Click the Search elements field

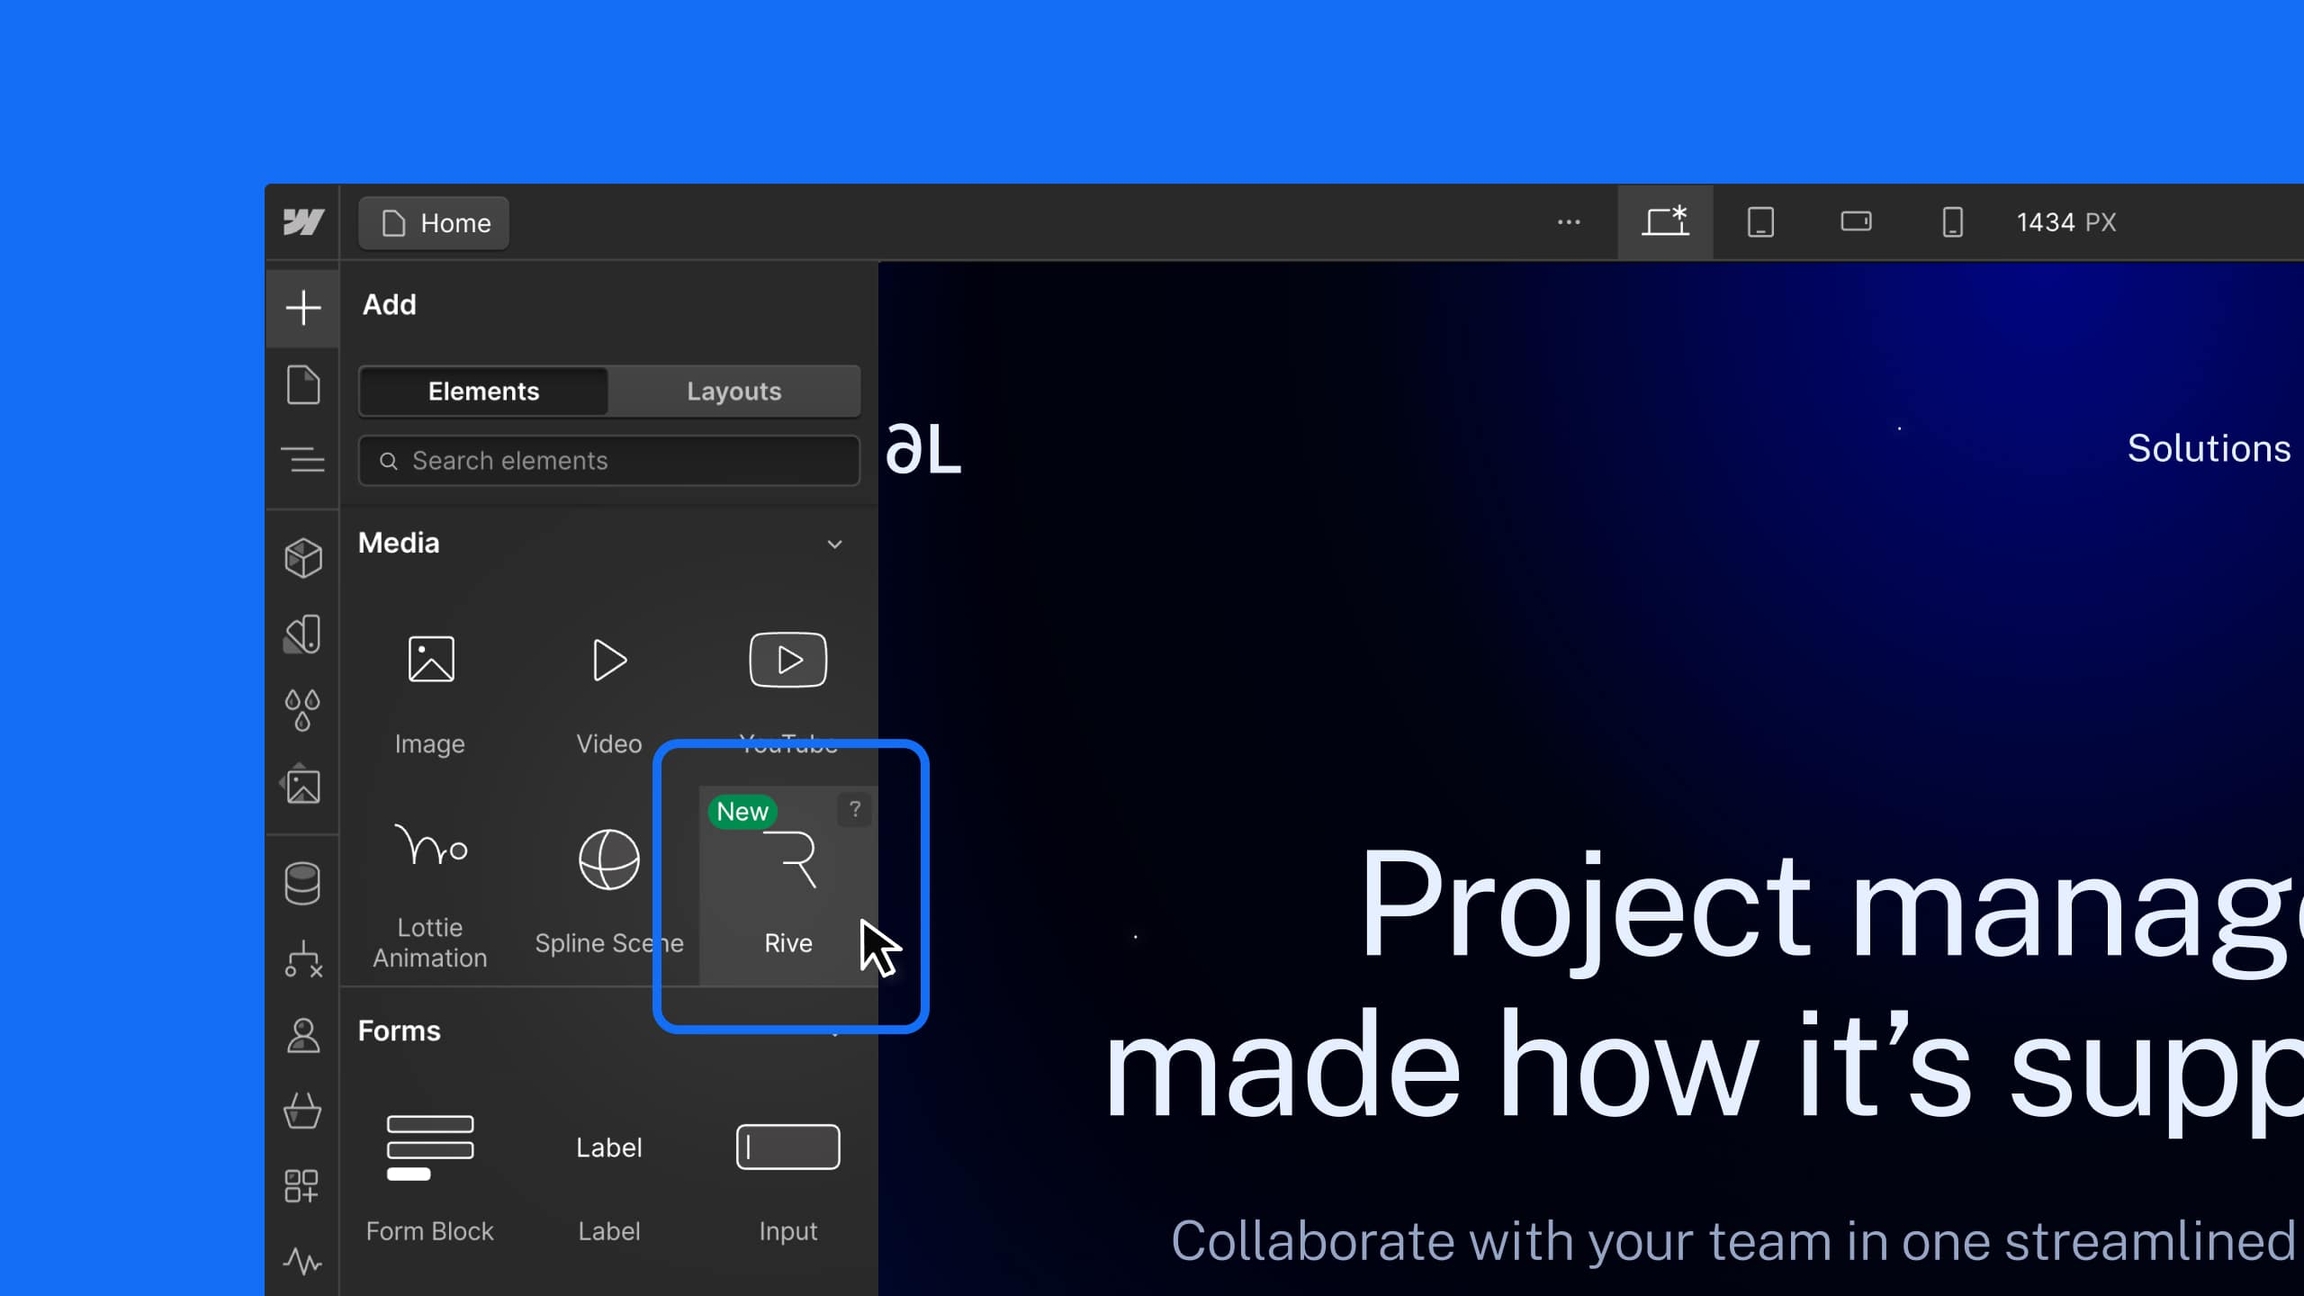coord(609,460)
